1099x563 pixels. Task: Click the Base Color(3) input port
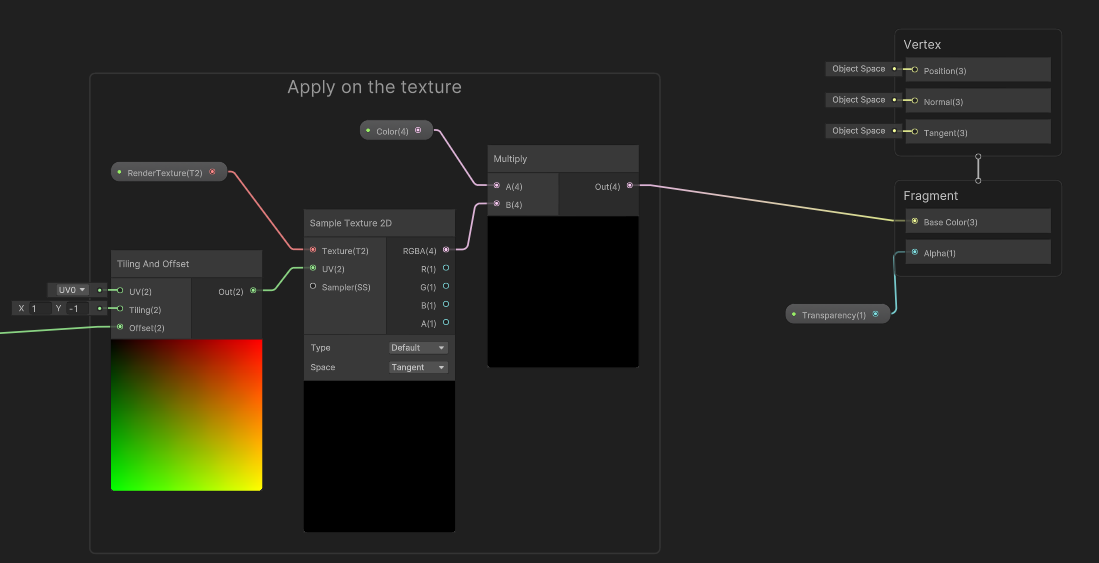[914, 221]
